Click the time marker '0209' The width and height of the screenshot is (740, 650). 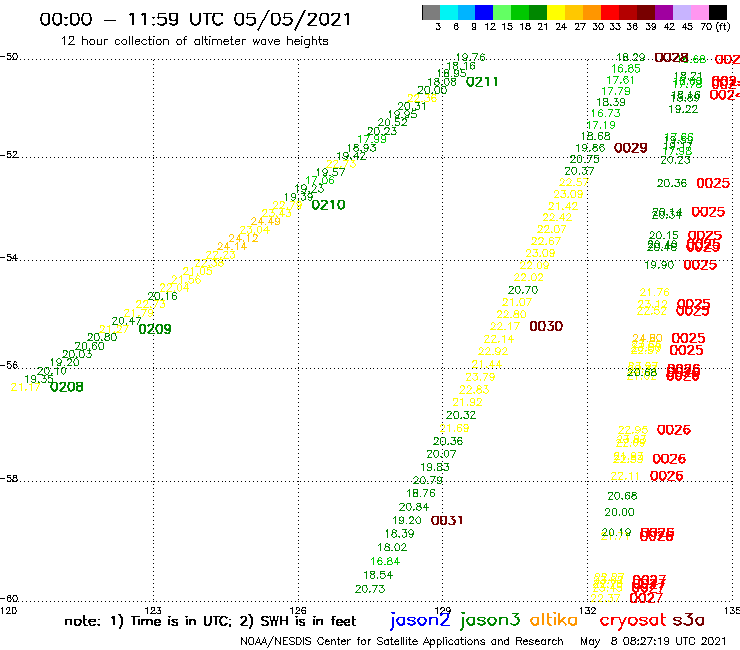pos(155,329)
